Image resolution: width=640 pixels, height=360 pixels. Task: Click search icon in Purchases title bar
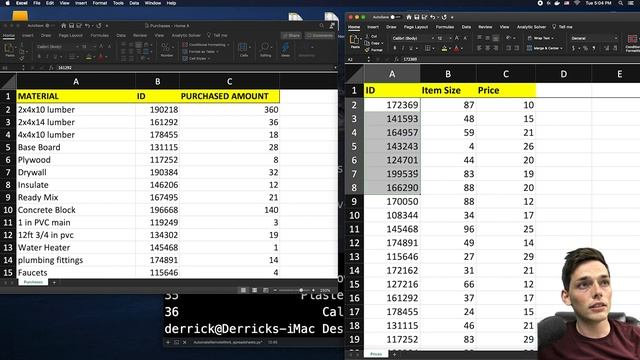coord(322,26)
